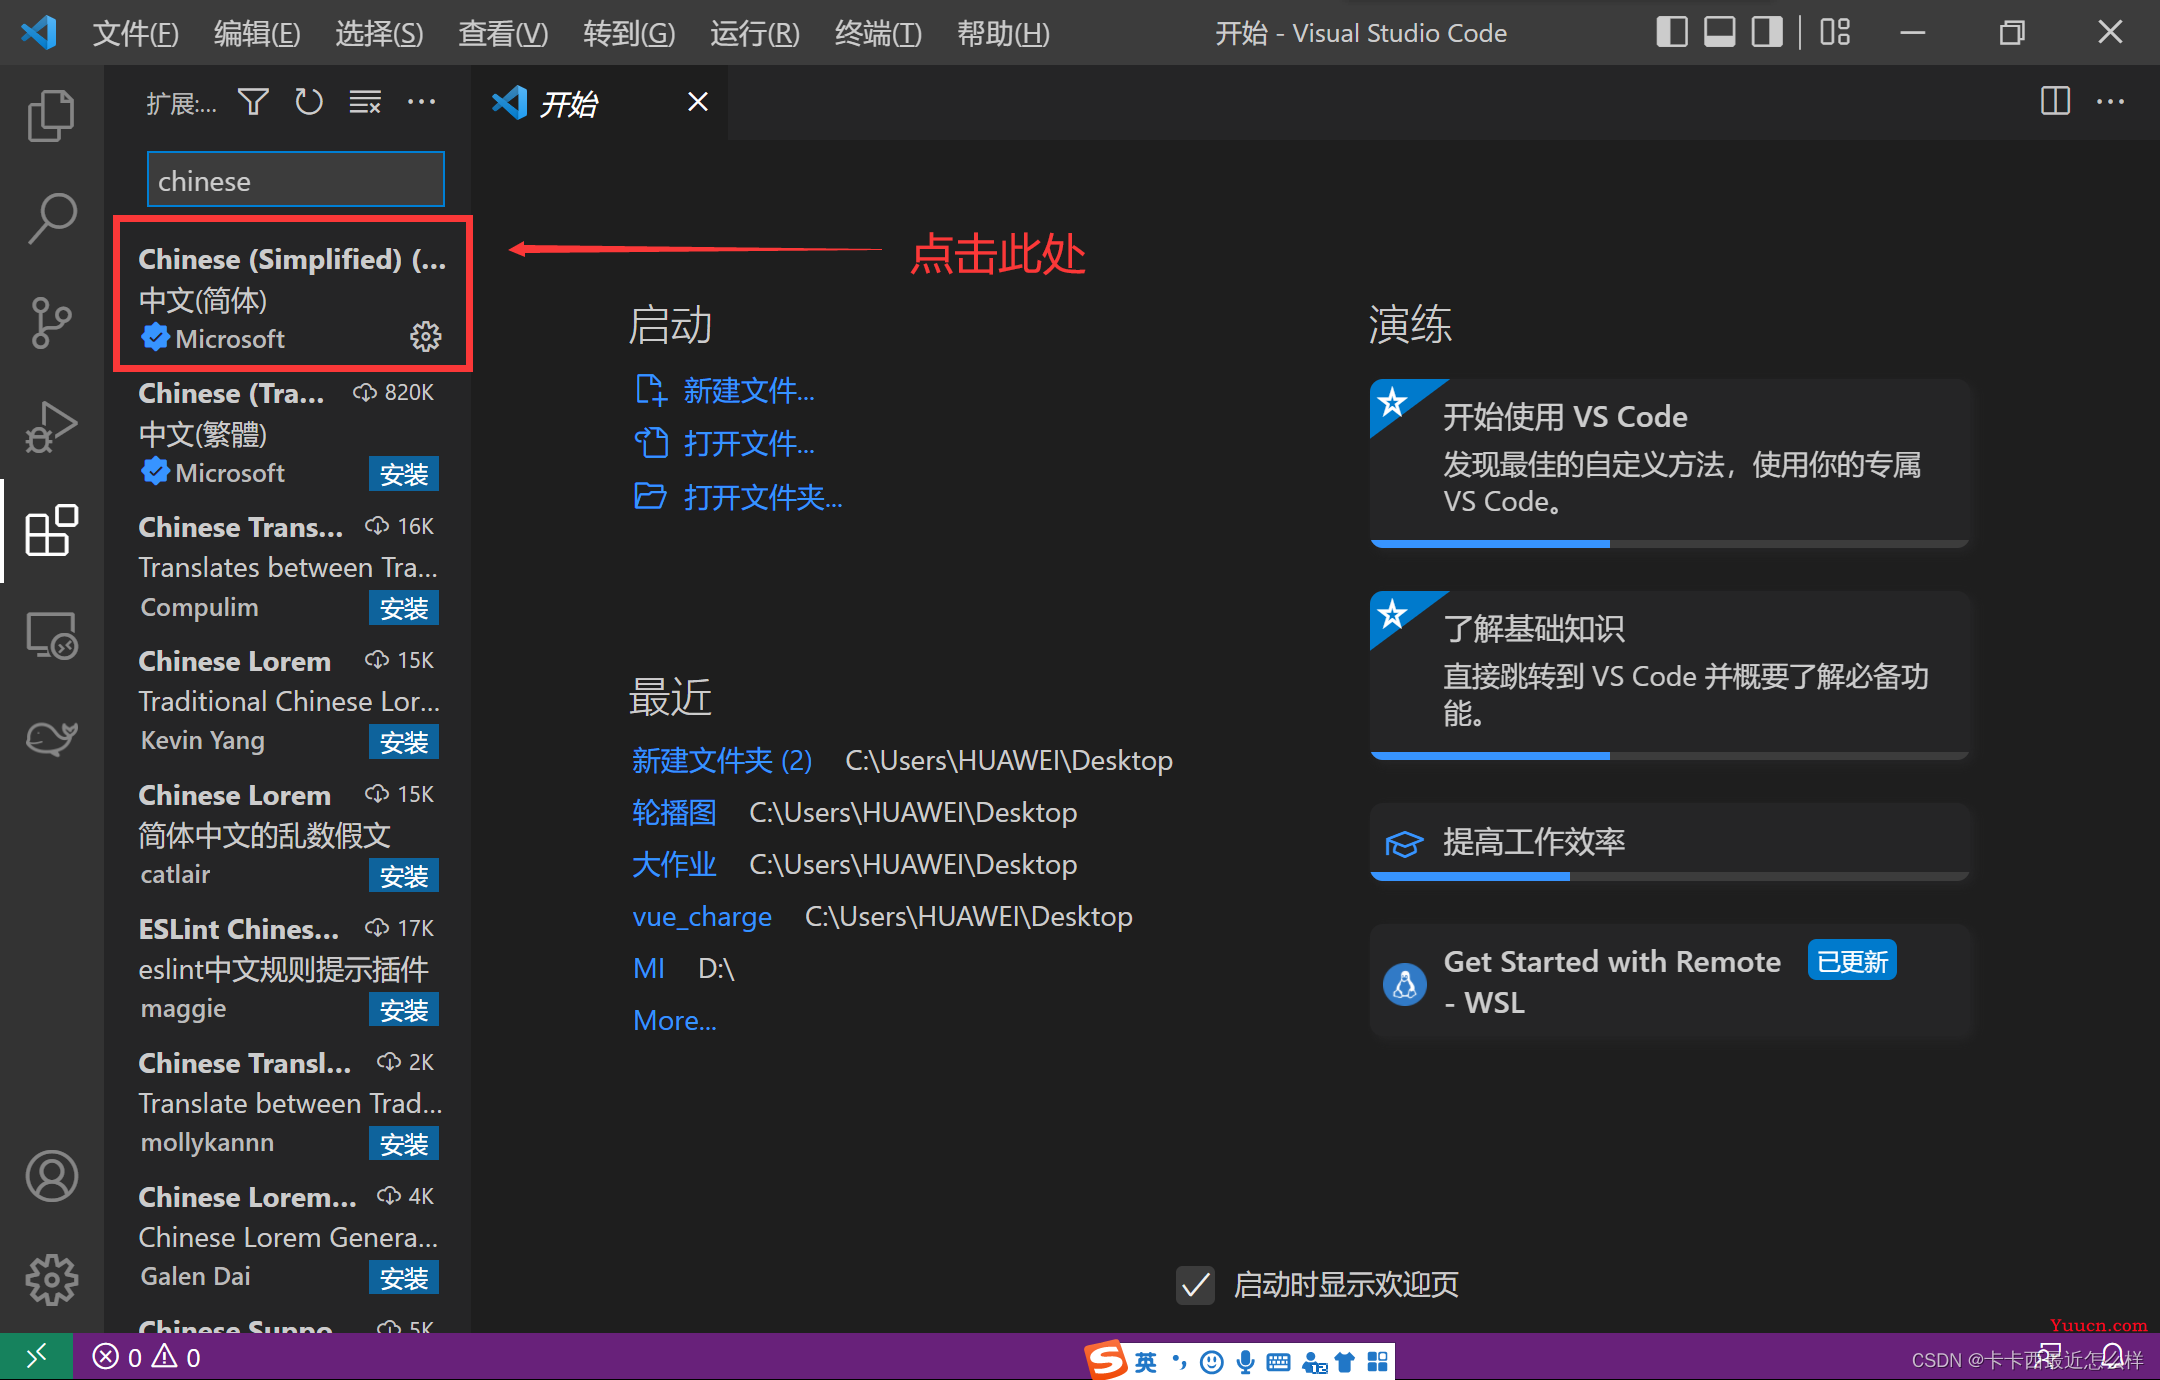
Task: Open 提高工作效率 walkthrough card
Action: point(1669,842)
